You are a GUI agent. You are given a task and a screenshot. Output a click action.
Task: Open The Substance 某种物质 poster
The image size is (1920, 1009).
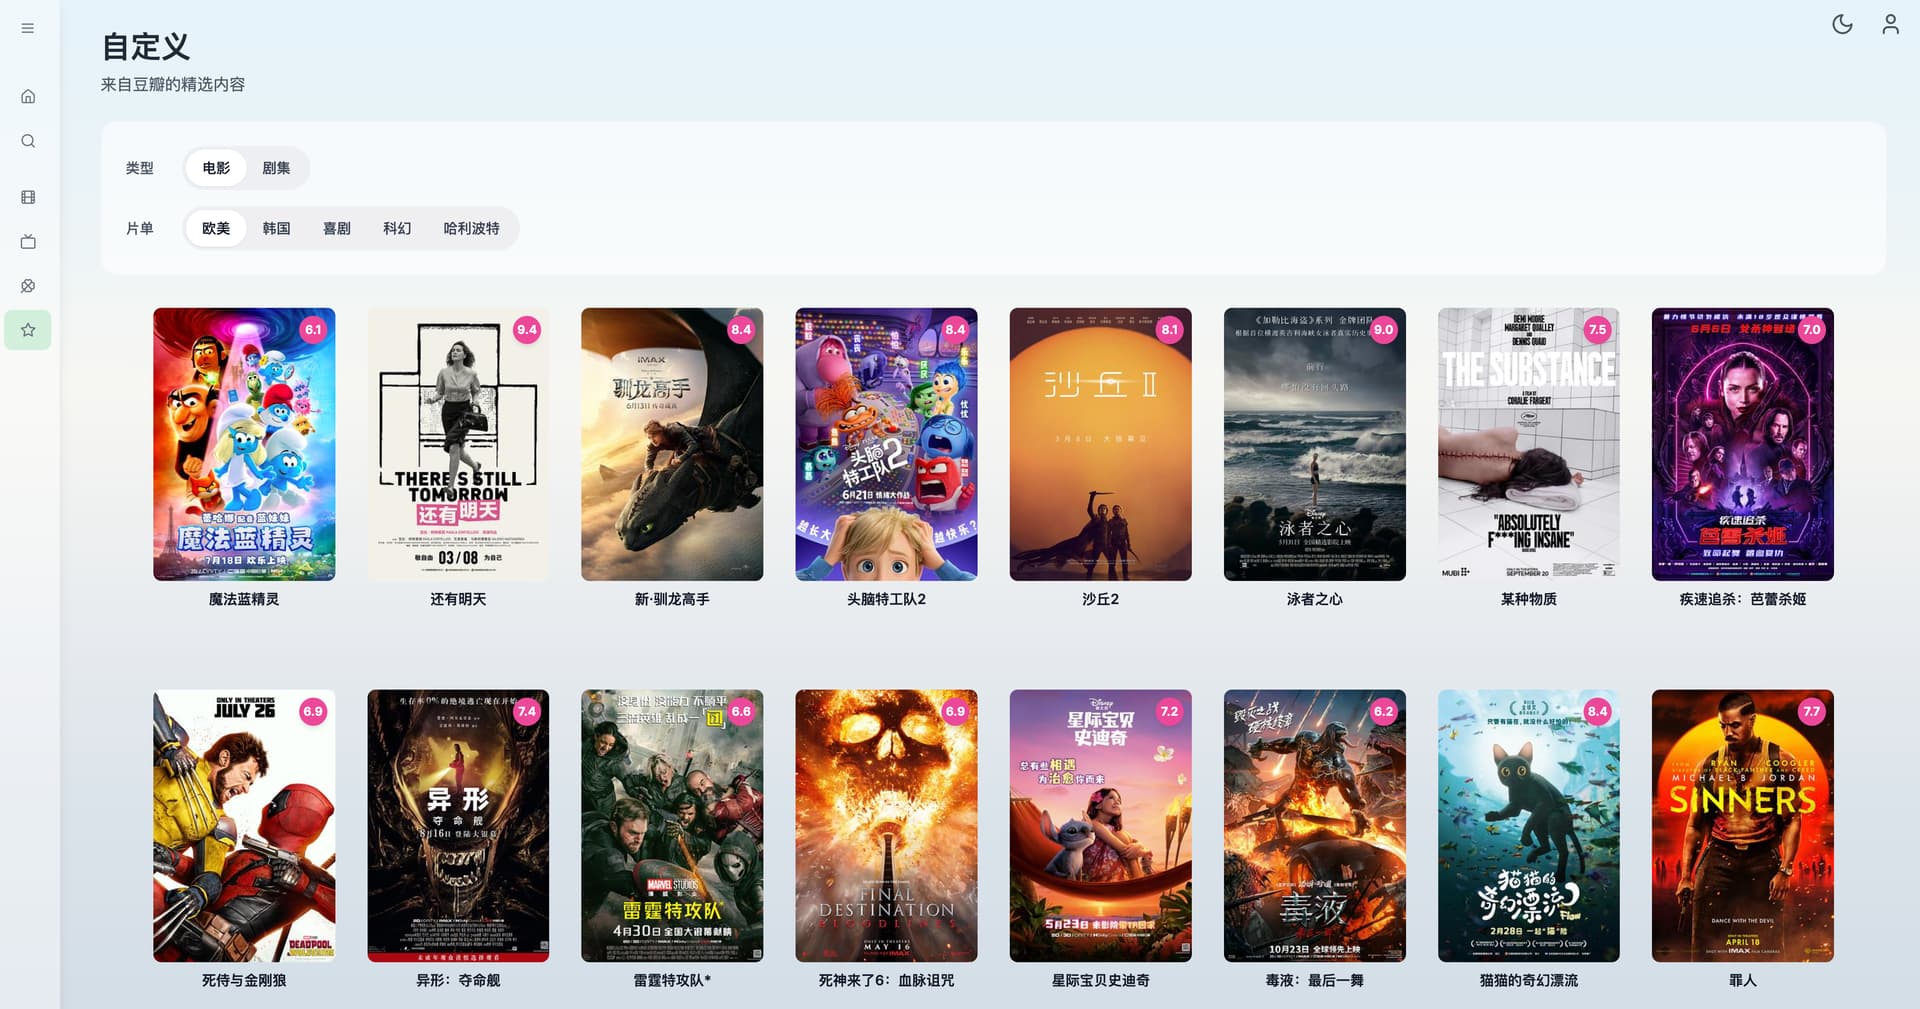[x=1529, y=444]
